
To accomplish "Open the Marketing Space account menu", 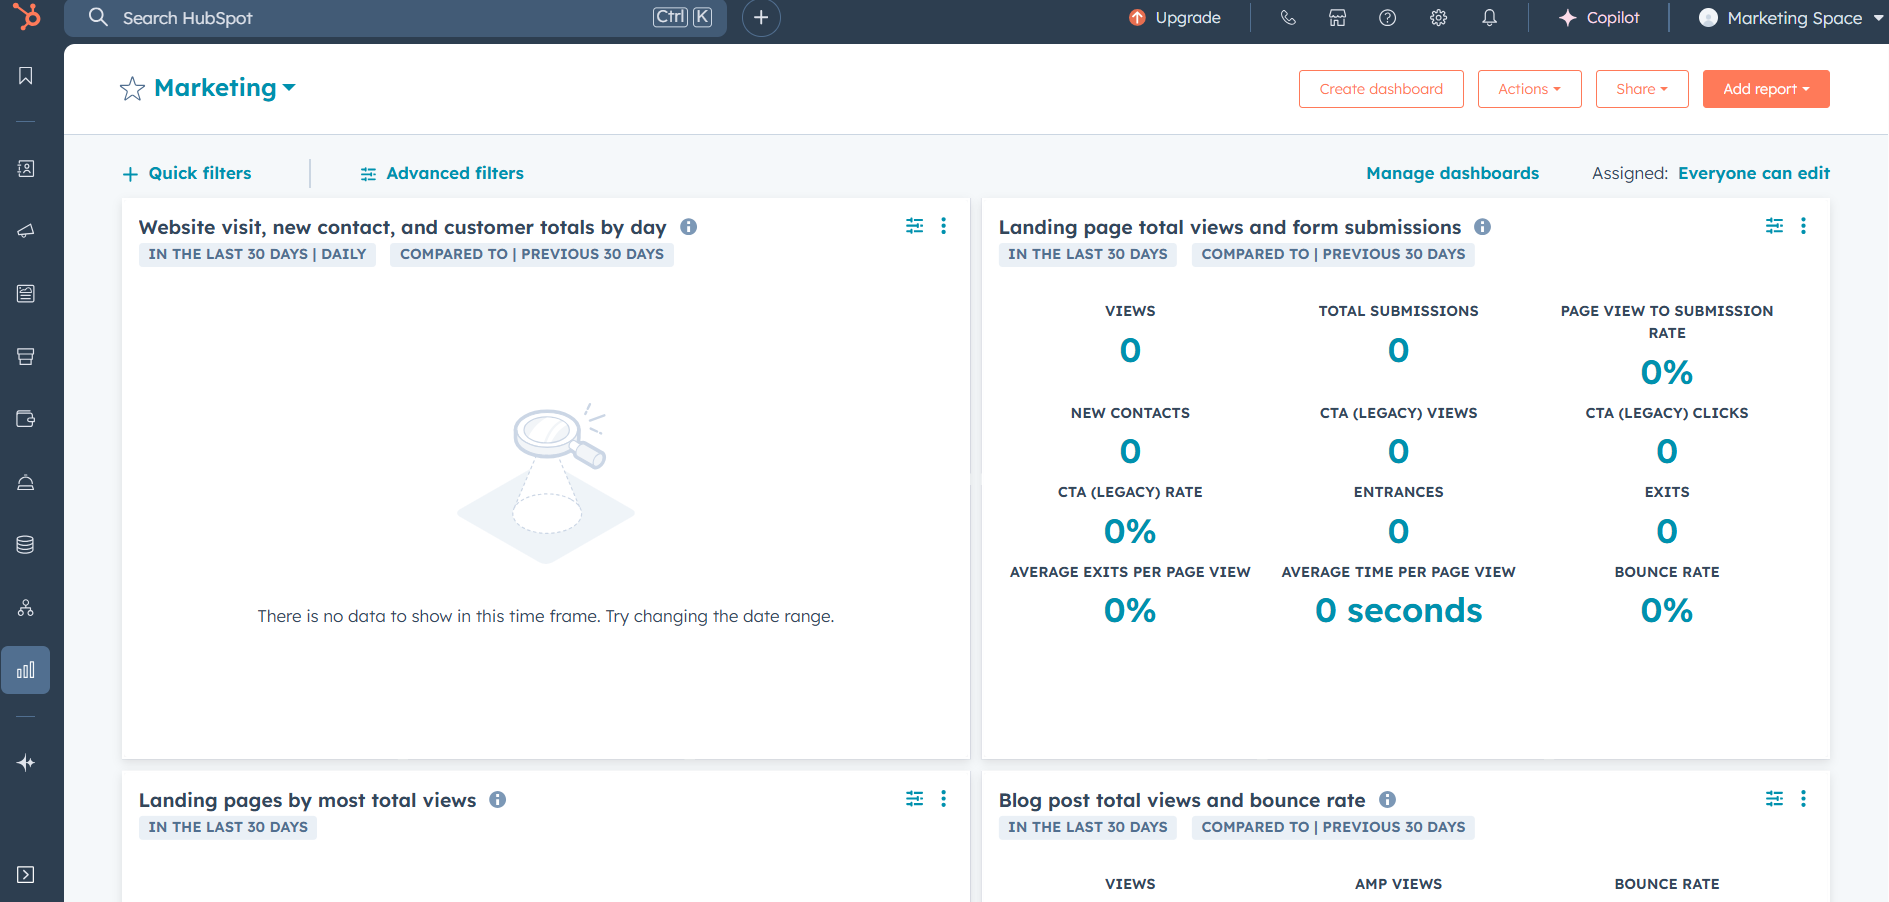I will pos(1790,18).
